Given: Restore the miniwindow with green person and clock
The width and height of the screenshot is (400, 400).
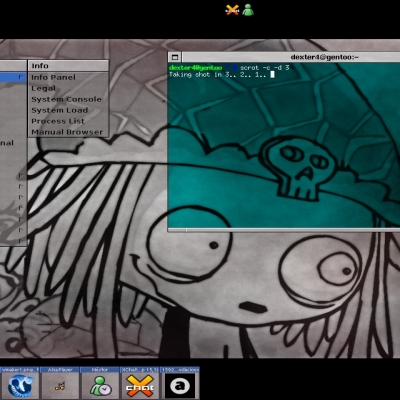Looking at the screenshot, I should click(100, 383).
